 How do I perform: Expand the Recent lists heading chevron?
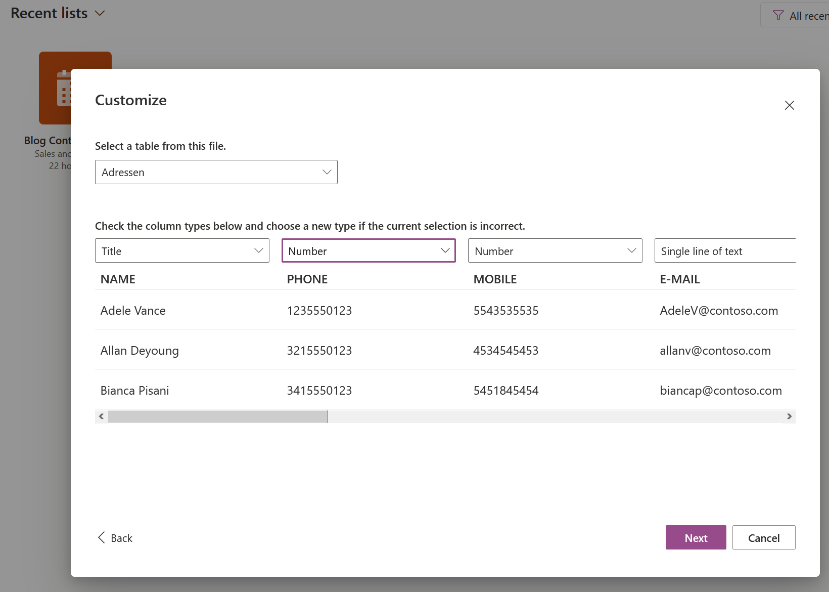point(99,14)
